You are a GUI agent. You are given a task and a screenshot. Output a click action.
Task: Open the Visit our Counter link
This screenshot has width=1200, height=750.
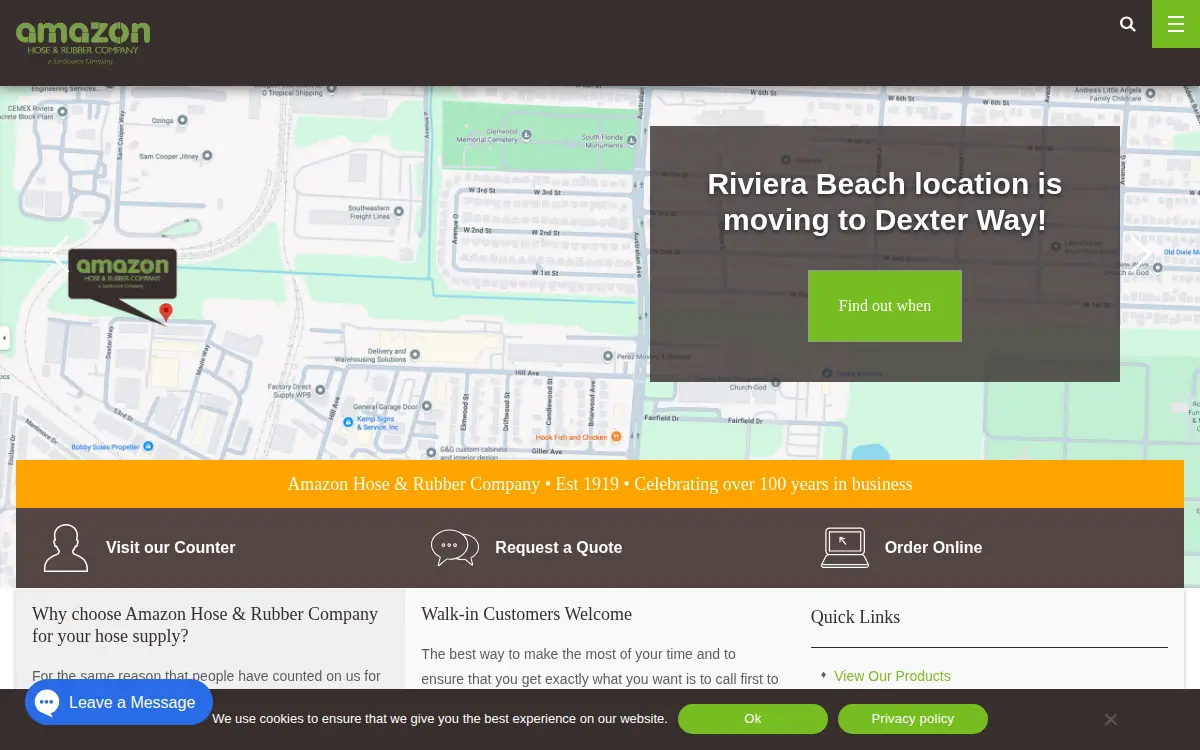[171, 548]
